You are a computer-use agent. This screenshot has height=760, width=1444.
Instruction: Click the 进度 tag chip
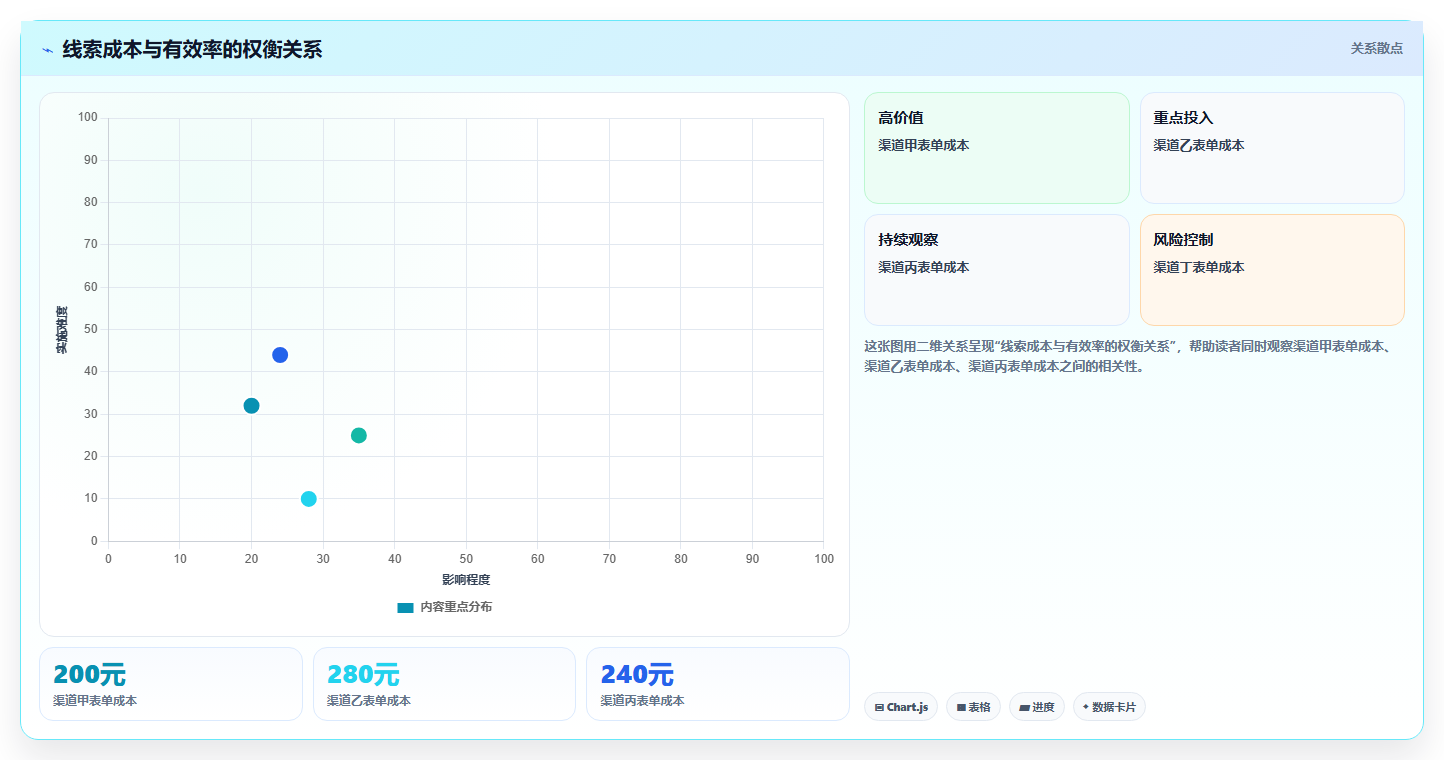[x=1037, y=707]
